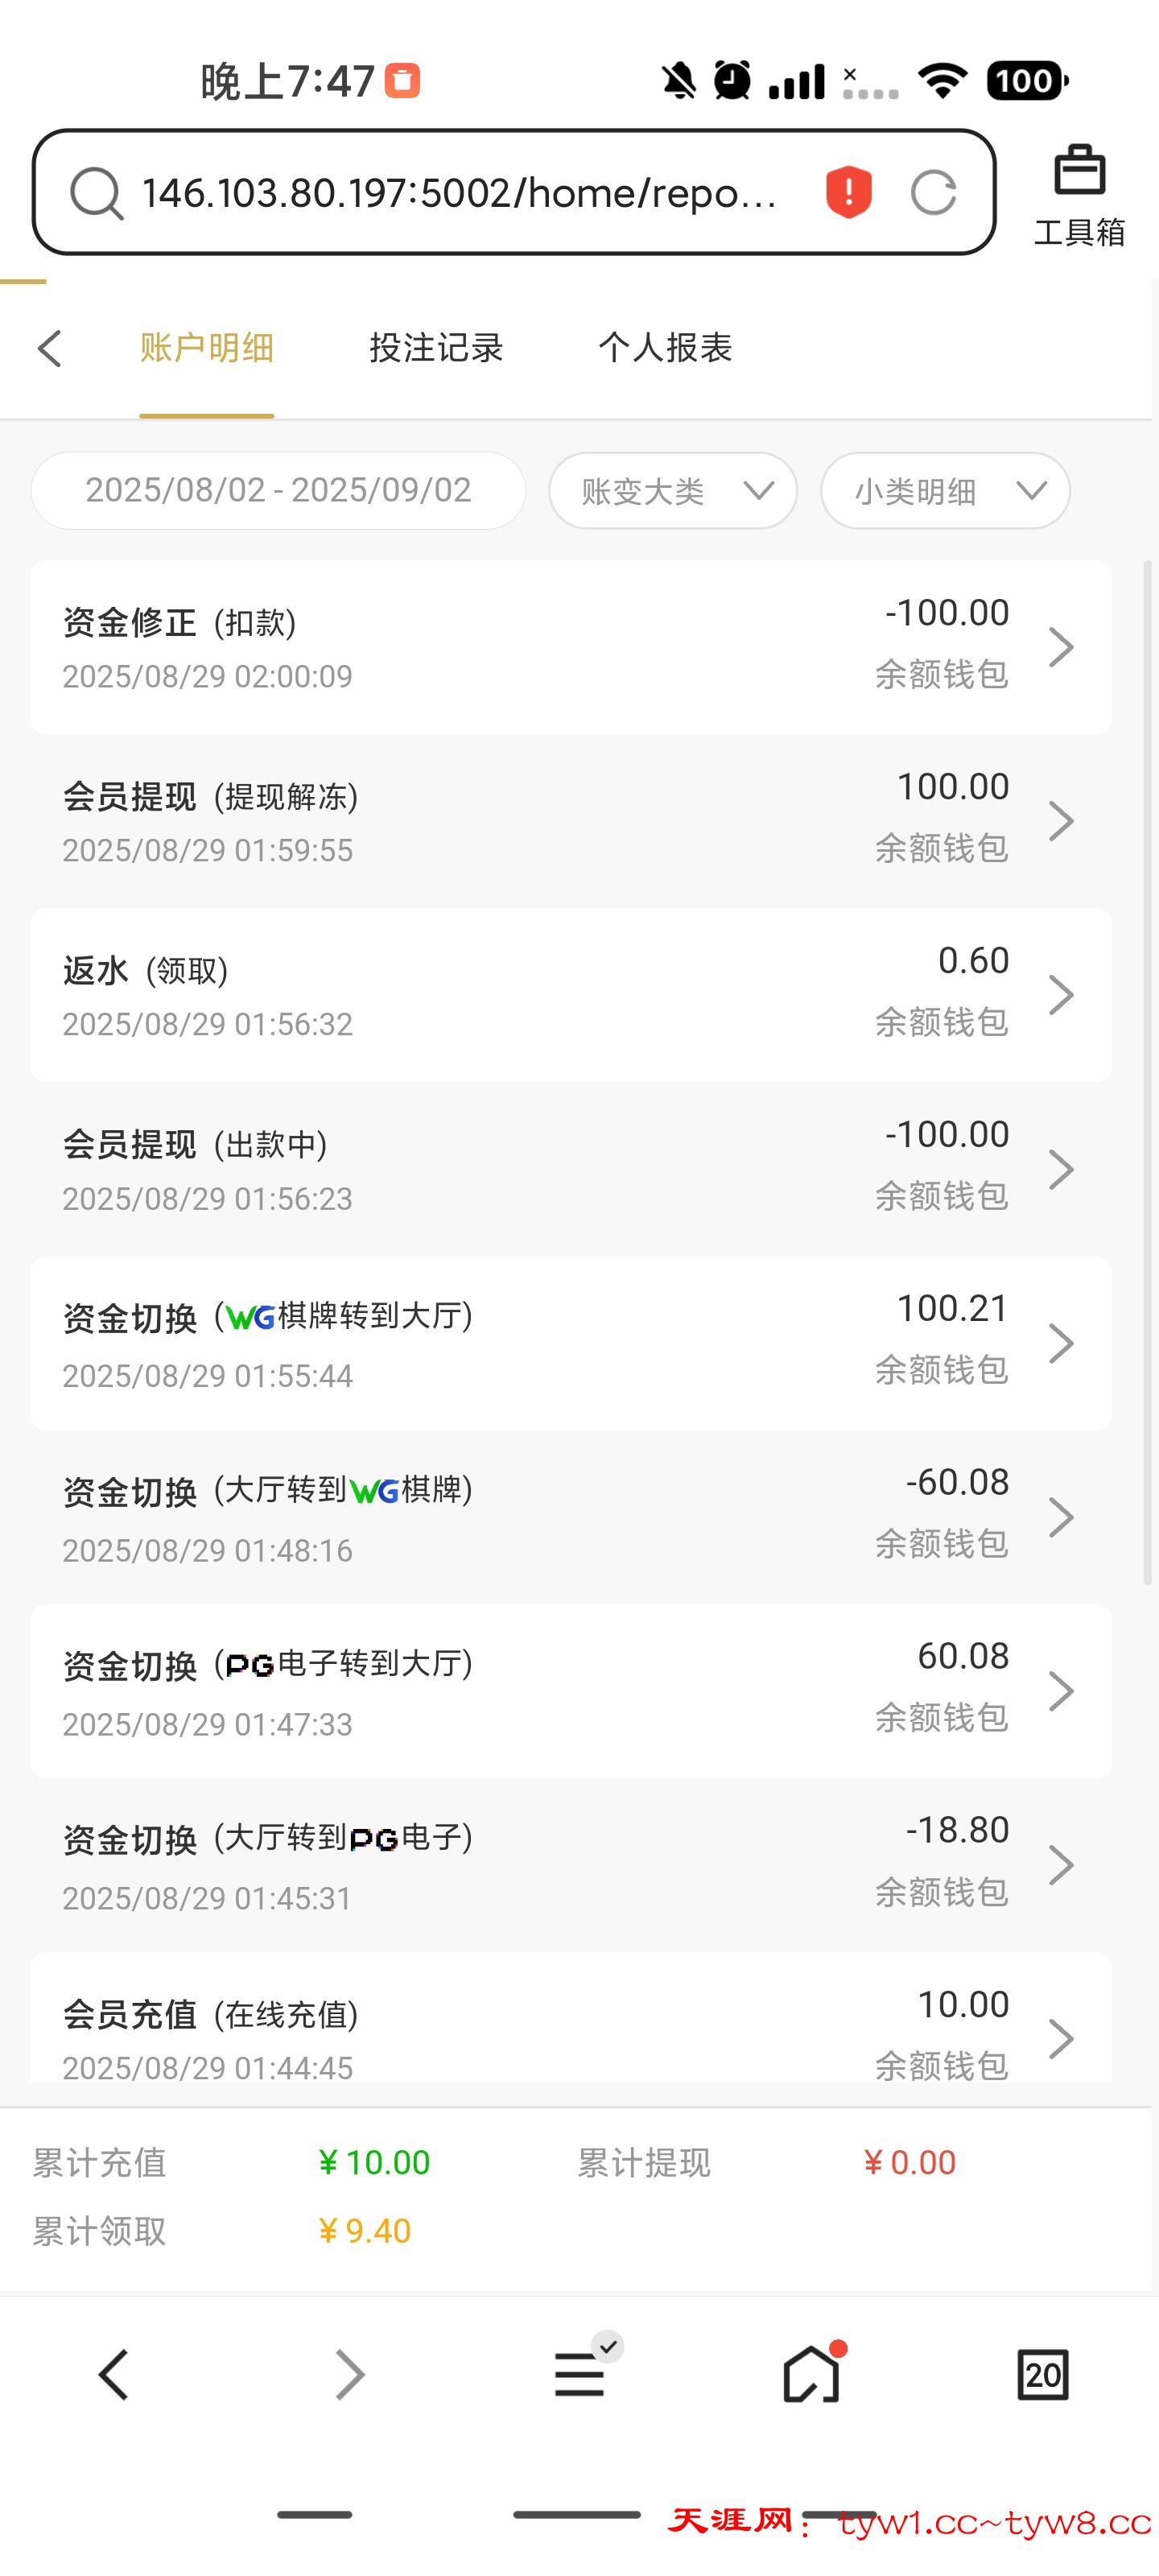
Task: Expand the 小类明细 dropdown
Action: point(945,490)
